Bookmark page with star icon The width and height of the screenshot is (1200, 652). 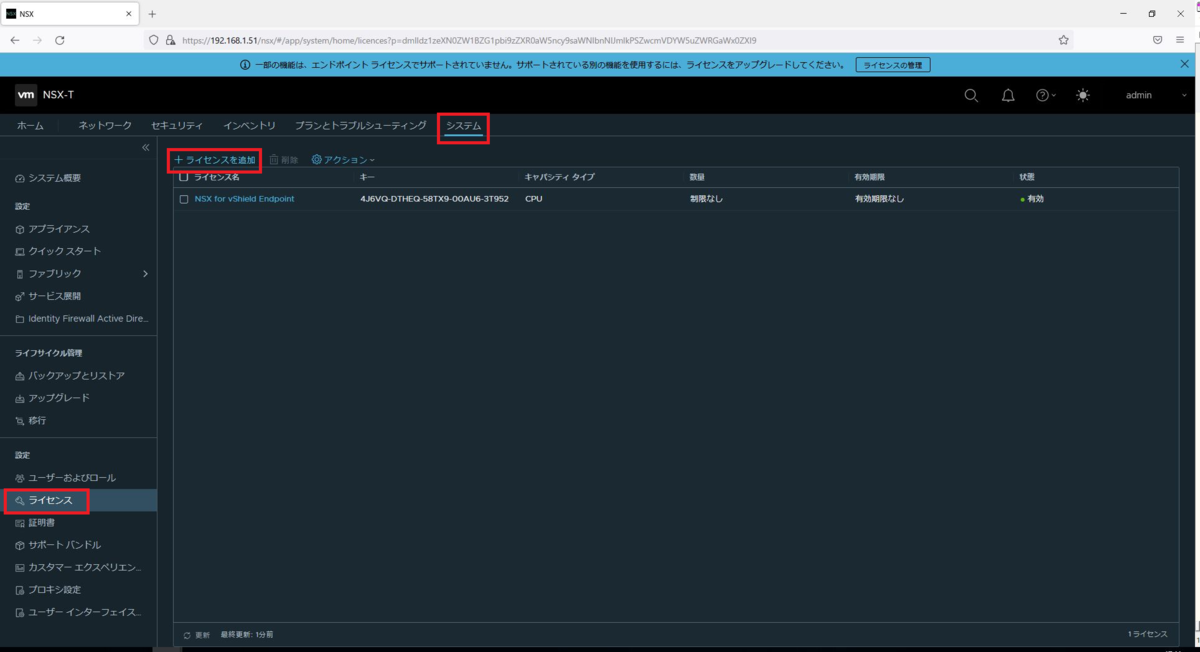pos(1064,40)
